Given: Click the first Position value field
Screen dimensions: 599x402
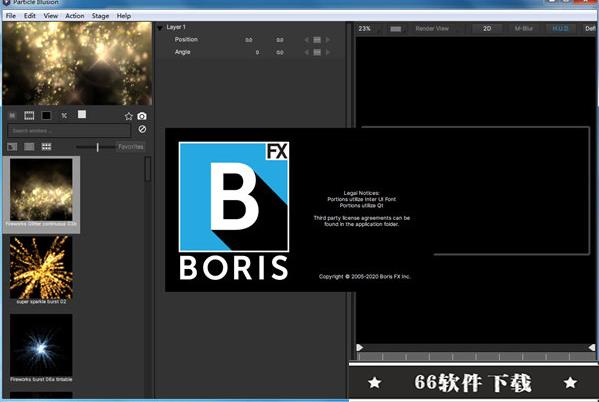Looking at the screenshot, I should [x=249, y=40].
